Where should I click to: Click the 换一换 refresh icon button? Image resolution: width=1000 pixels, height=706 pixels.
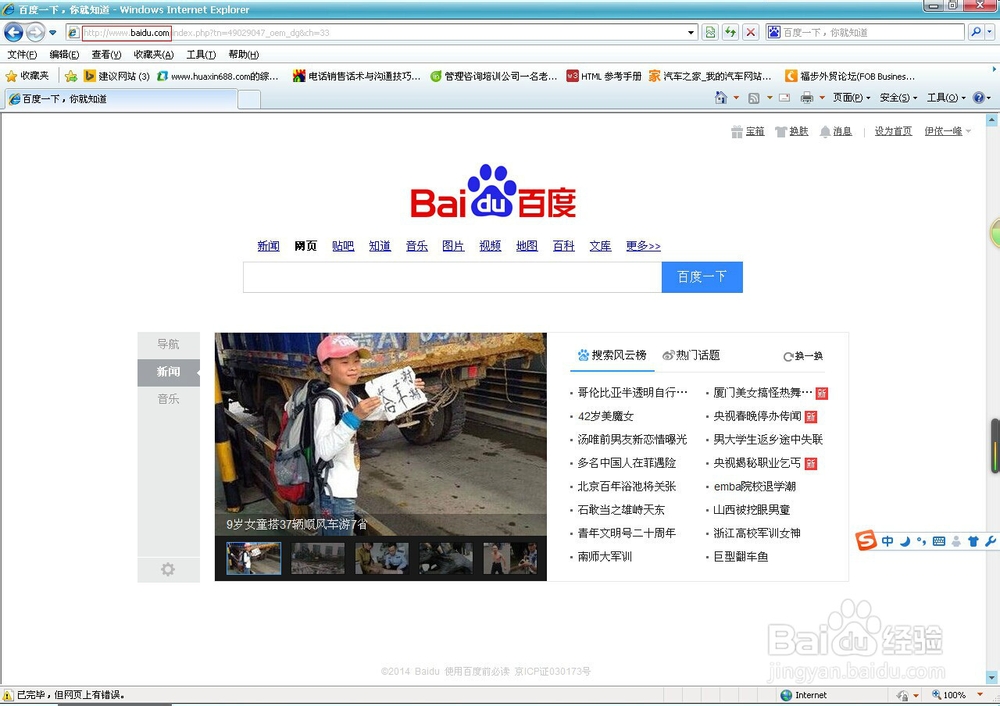pyautogui.click(x=803, y=357)
